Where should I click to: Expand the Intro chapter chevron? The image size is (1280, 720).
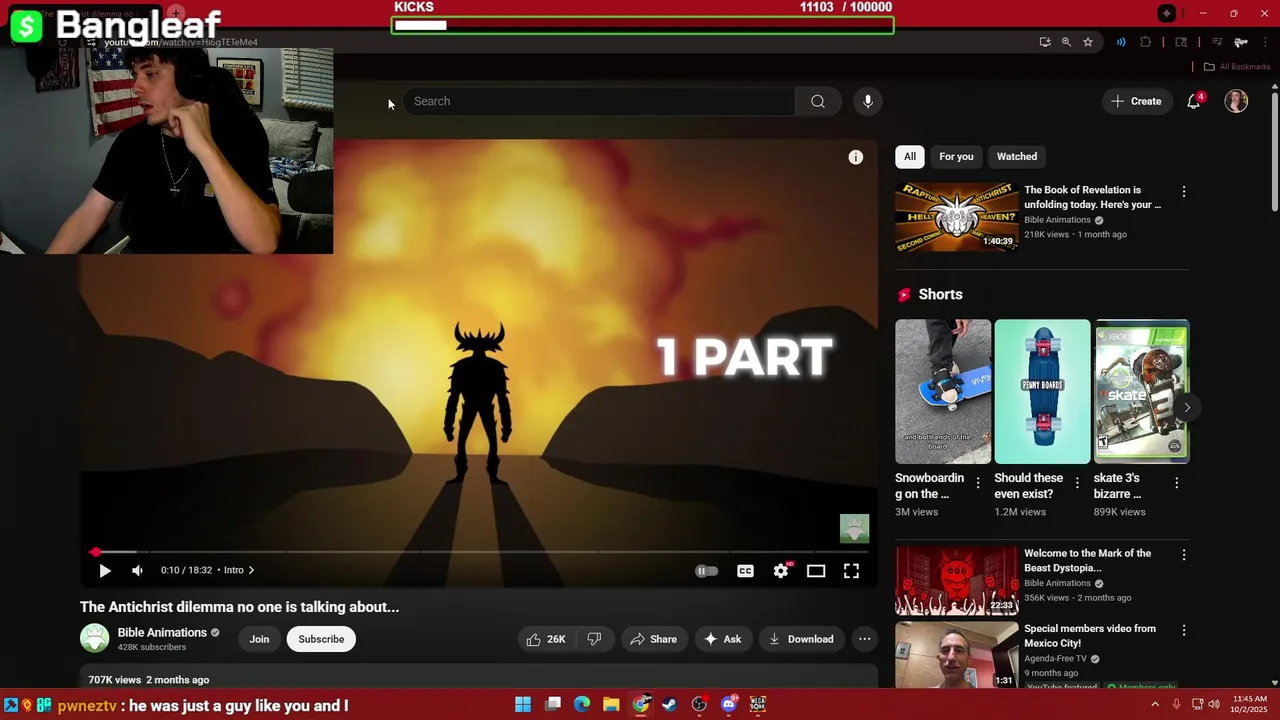click(251, 570)
